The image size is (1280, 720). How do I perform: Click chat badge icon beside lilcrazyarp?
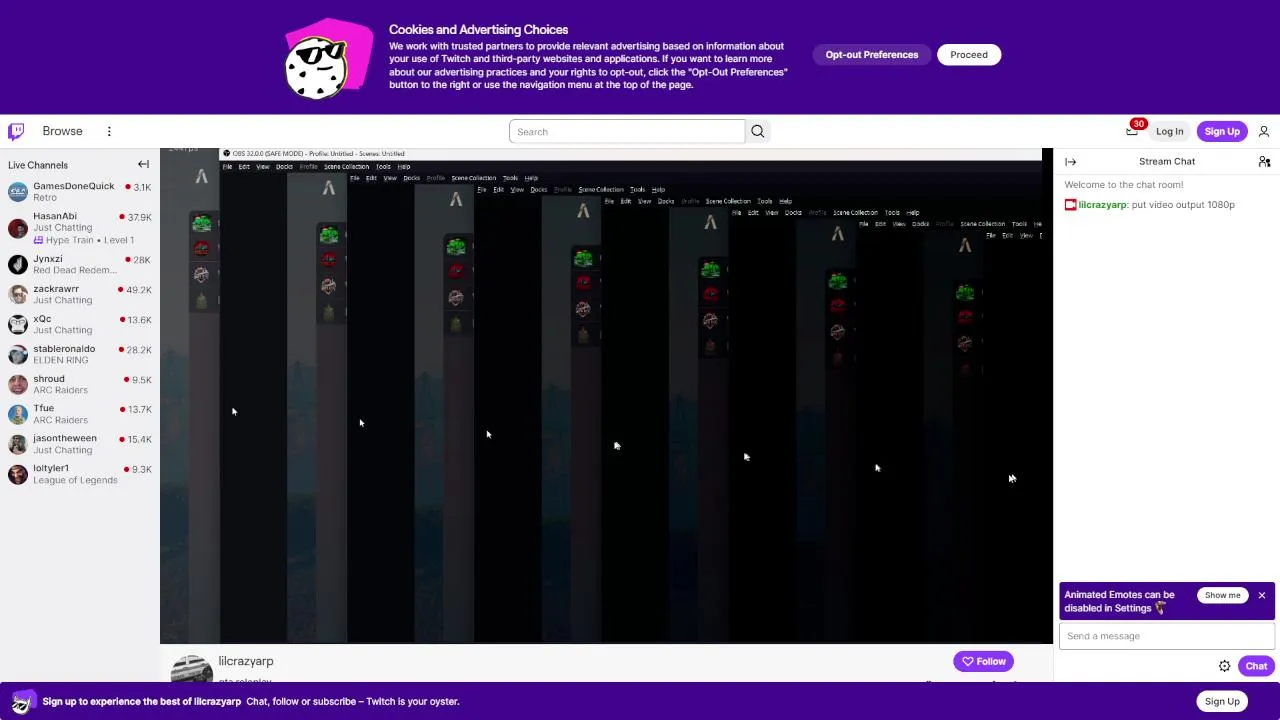point(1070,204)
